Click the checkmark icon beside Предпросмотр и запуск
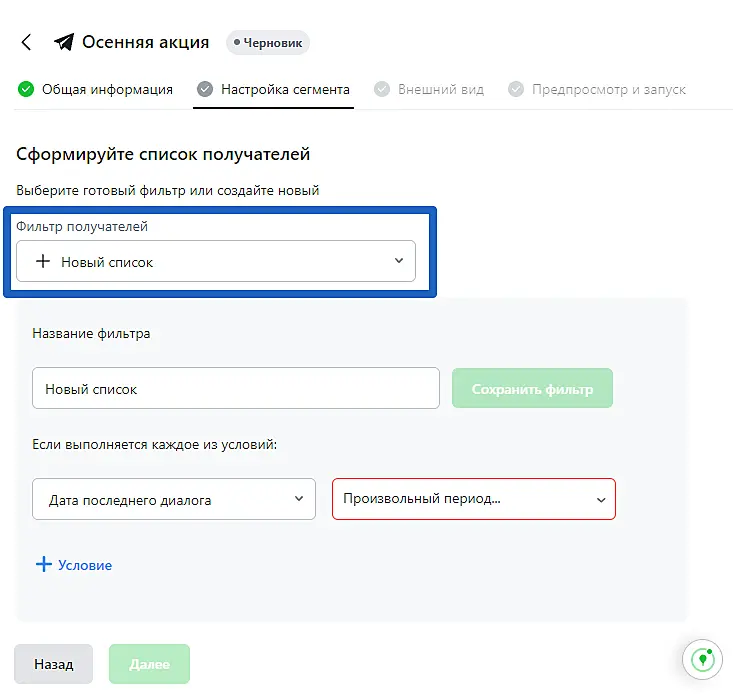The height and width of the screenshot is (695, 733). tap(516, 89)
